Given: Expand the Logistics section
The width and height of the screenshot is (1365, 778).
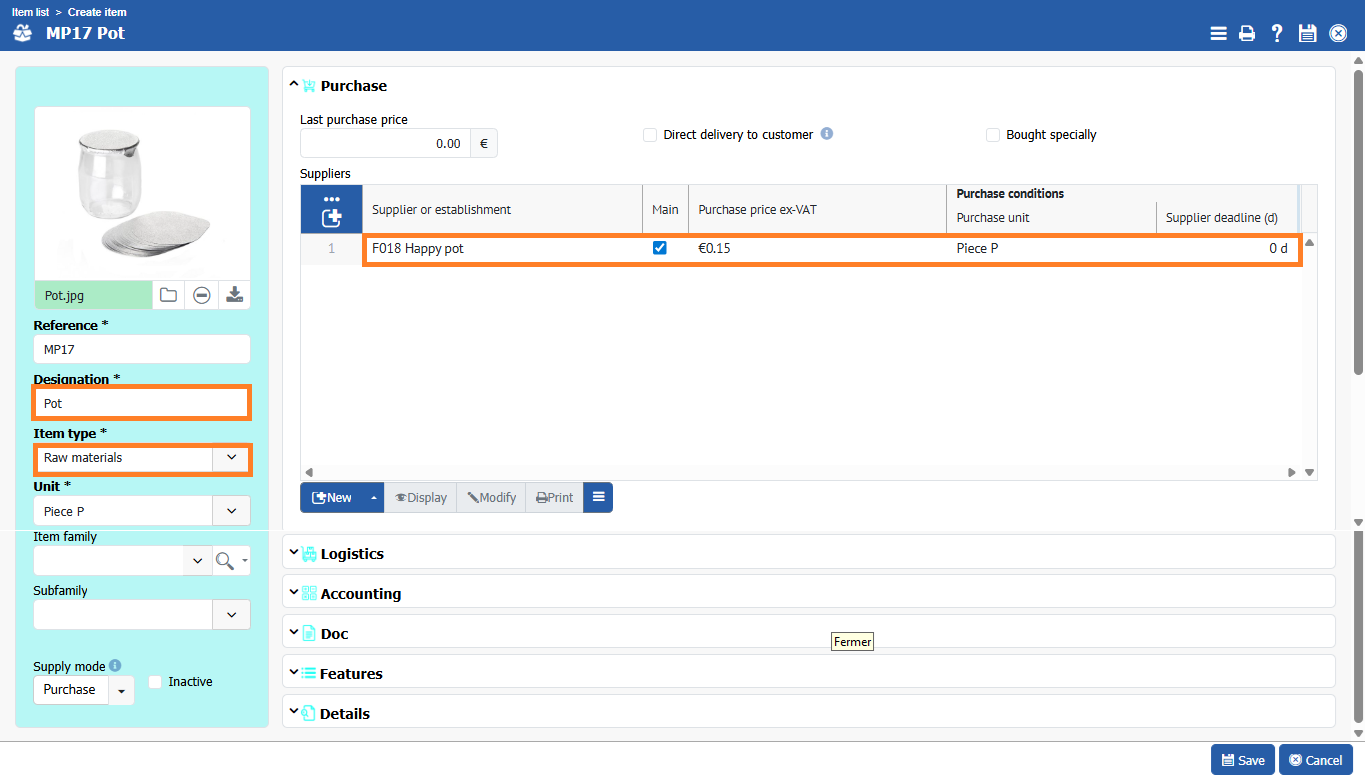Looking at the screenshot, I should click(352, 554).
